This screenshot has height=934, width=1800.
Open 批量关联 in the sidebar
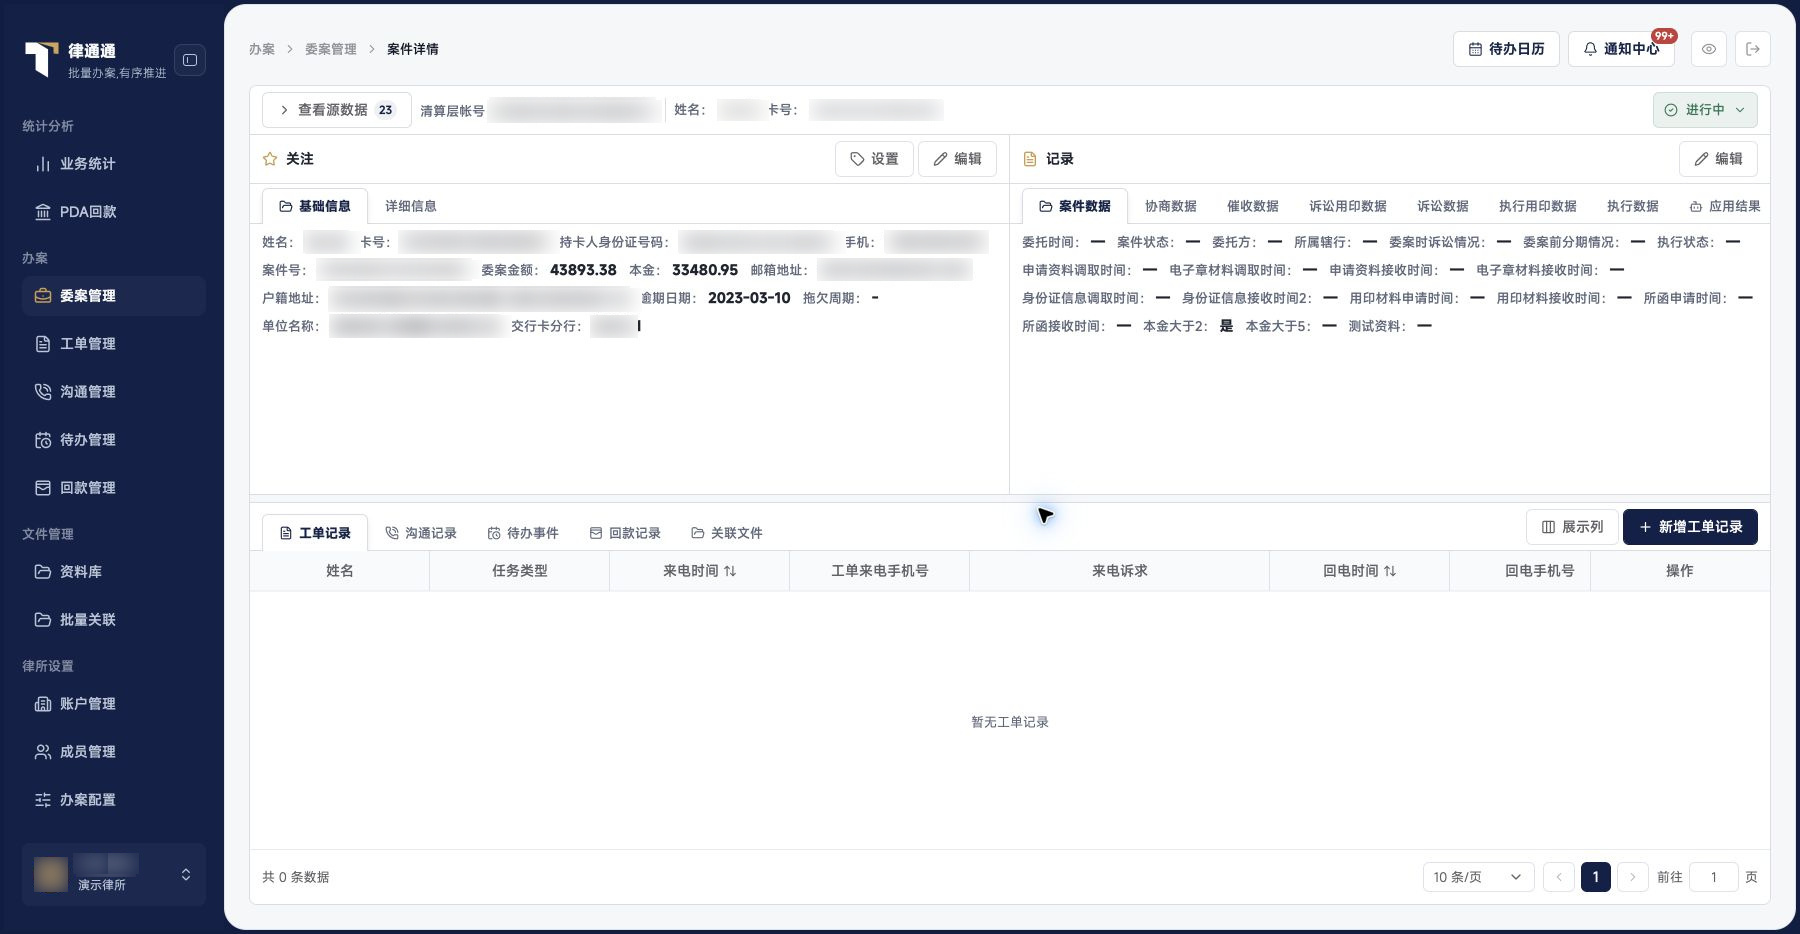114,620
